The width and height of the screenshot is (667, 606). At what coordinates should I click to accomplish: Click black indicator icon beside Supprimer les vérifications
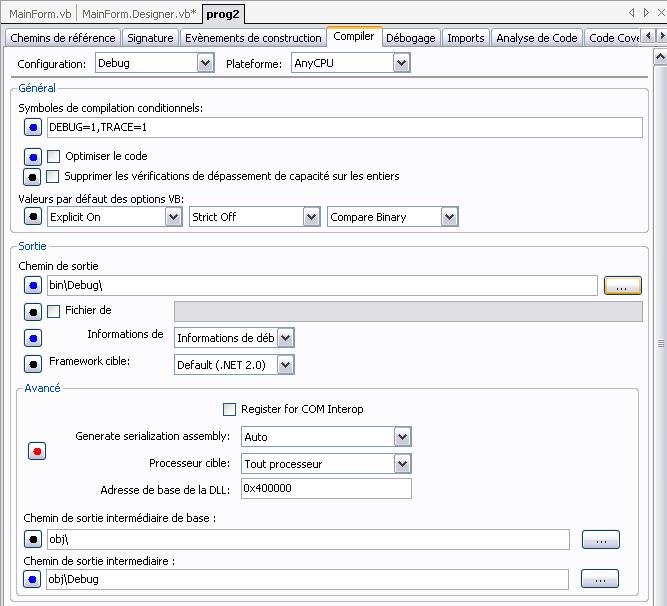point(33,177)
